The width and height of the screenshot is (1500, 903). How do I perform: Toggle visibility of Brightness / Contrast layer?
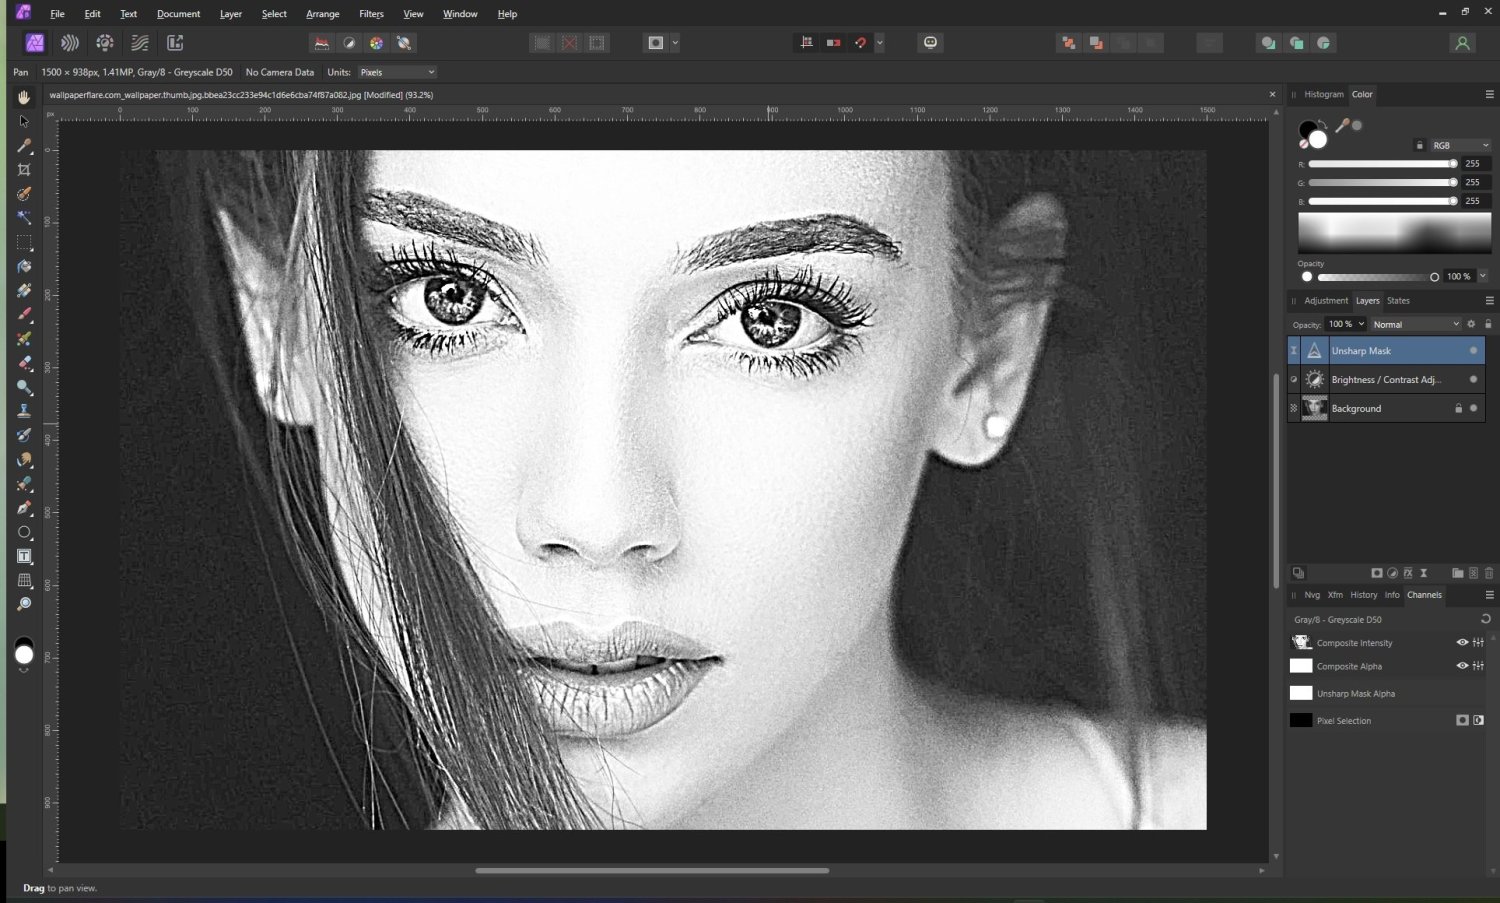click(1473, 379)
